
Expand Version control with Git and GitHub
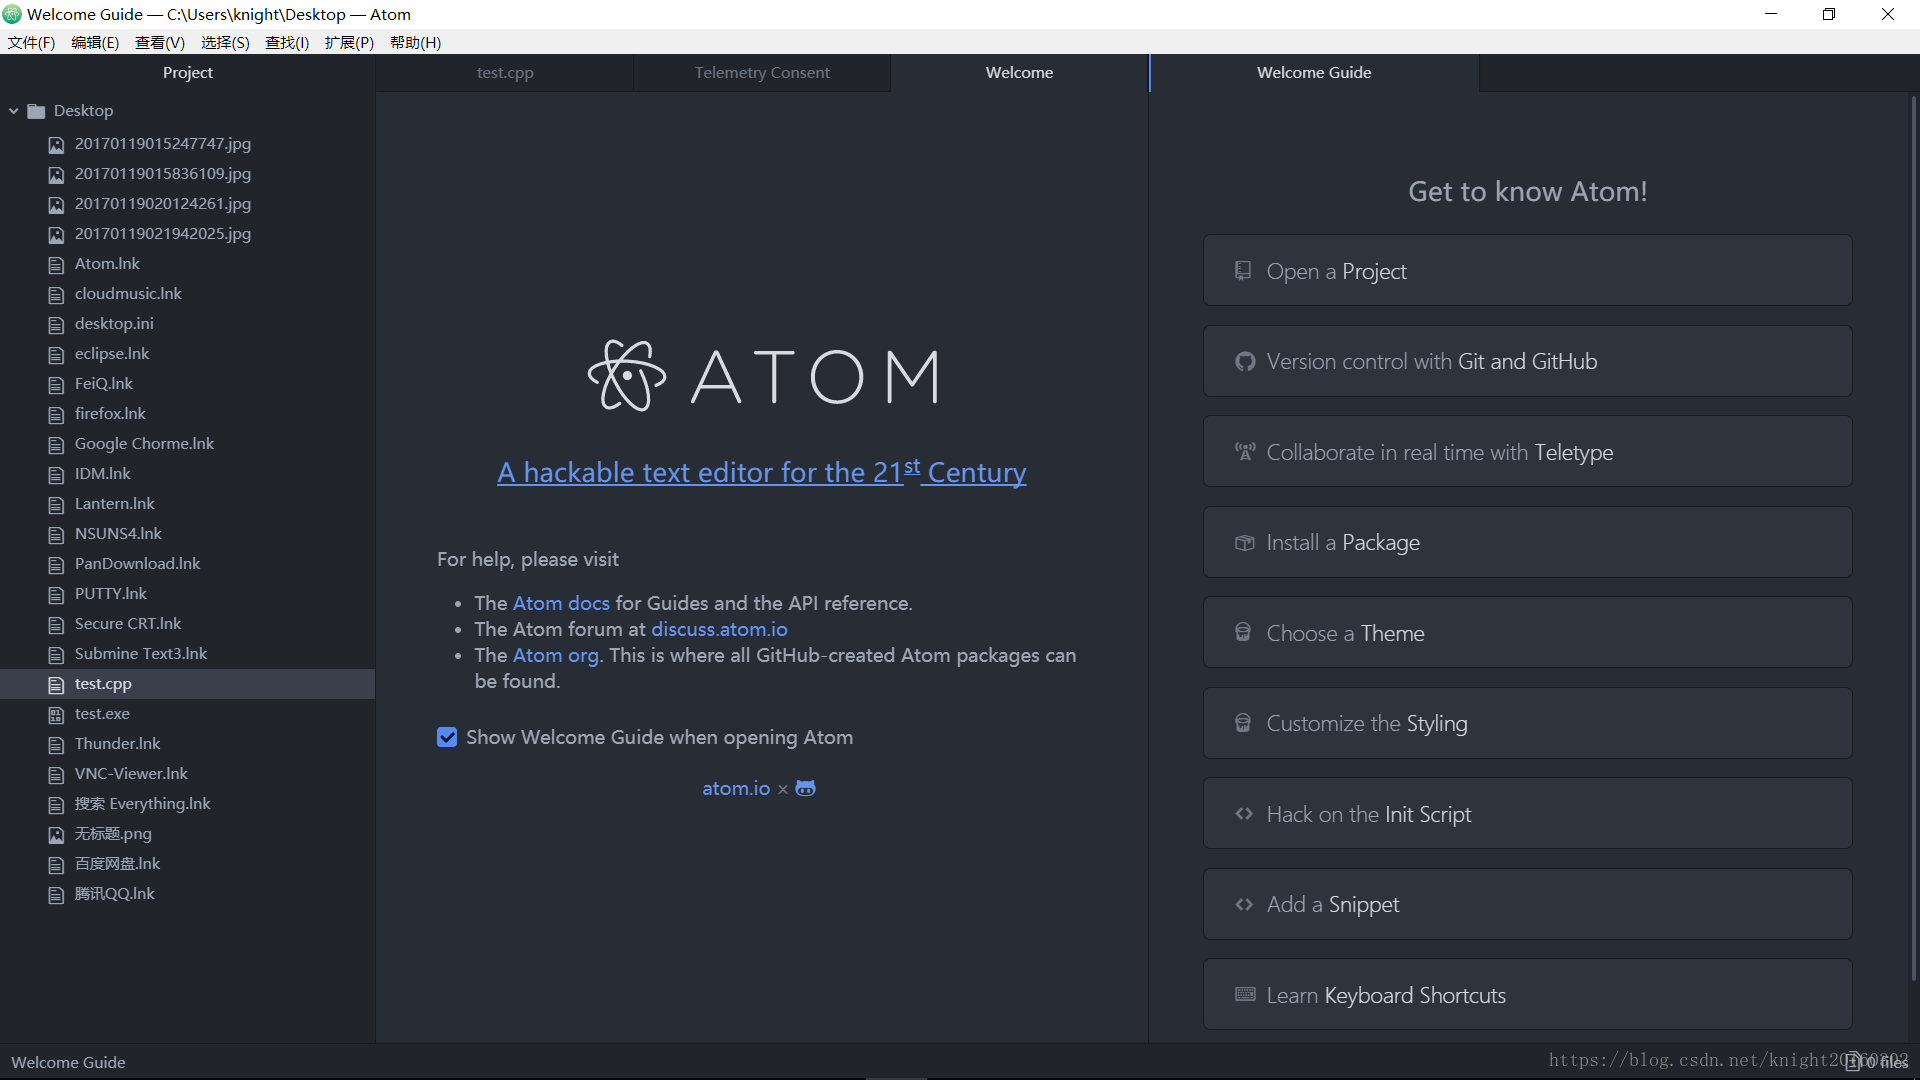coord(1527,361)
